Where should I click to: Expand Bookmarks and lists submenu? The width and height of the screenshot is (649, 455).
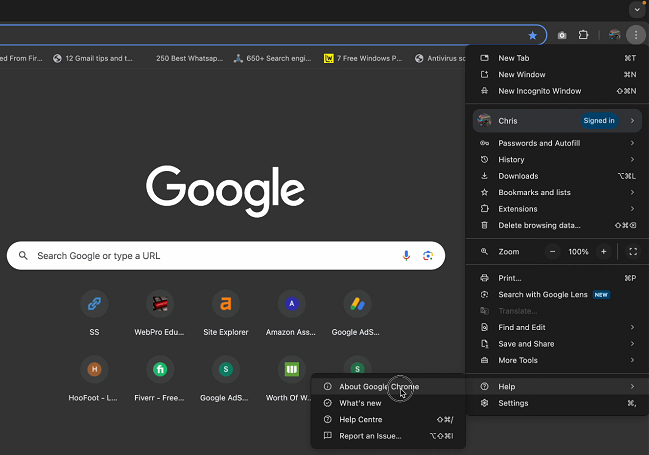tap(557, 193)
